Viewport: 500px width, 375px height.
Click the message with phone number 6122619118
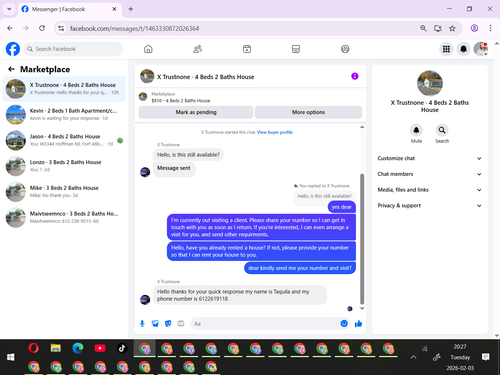[x=240, y=295]
